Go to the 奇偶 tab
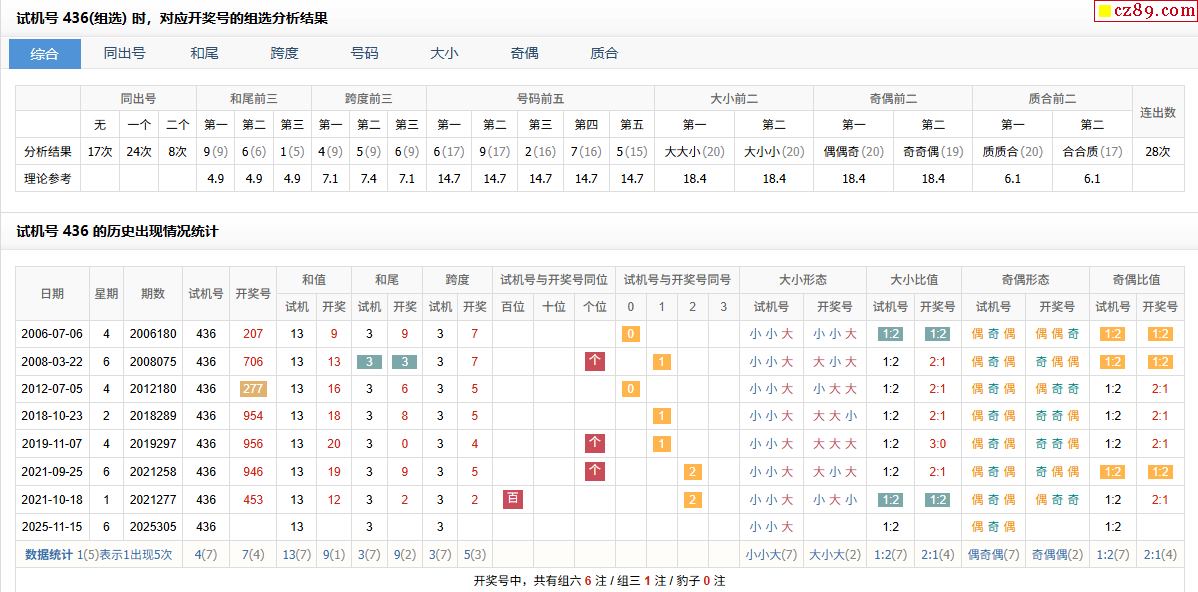This screenshot has height=592, width=1198. (x=525, y=54)
